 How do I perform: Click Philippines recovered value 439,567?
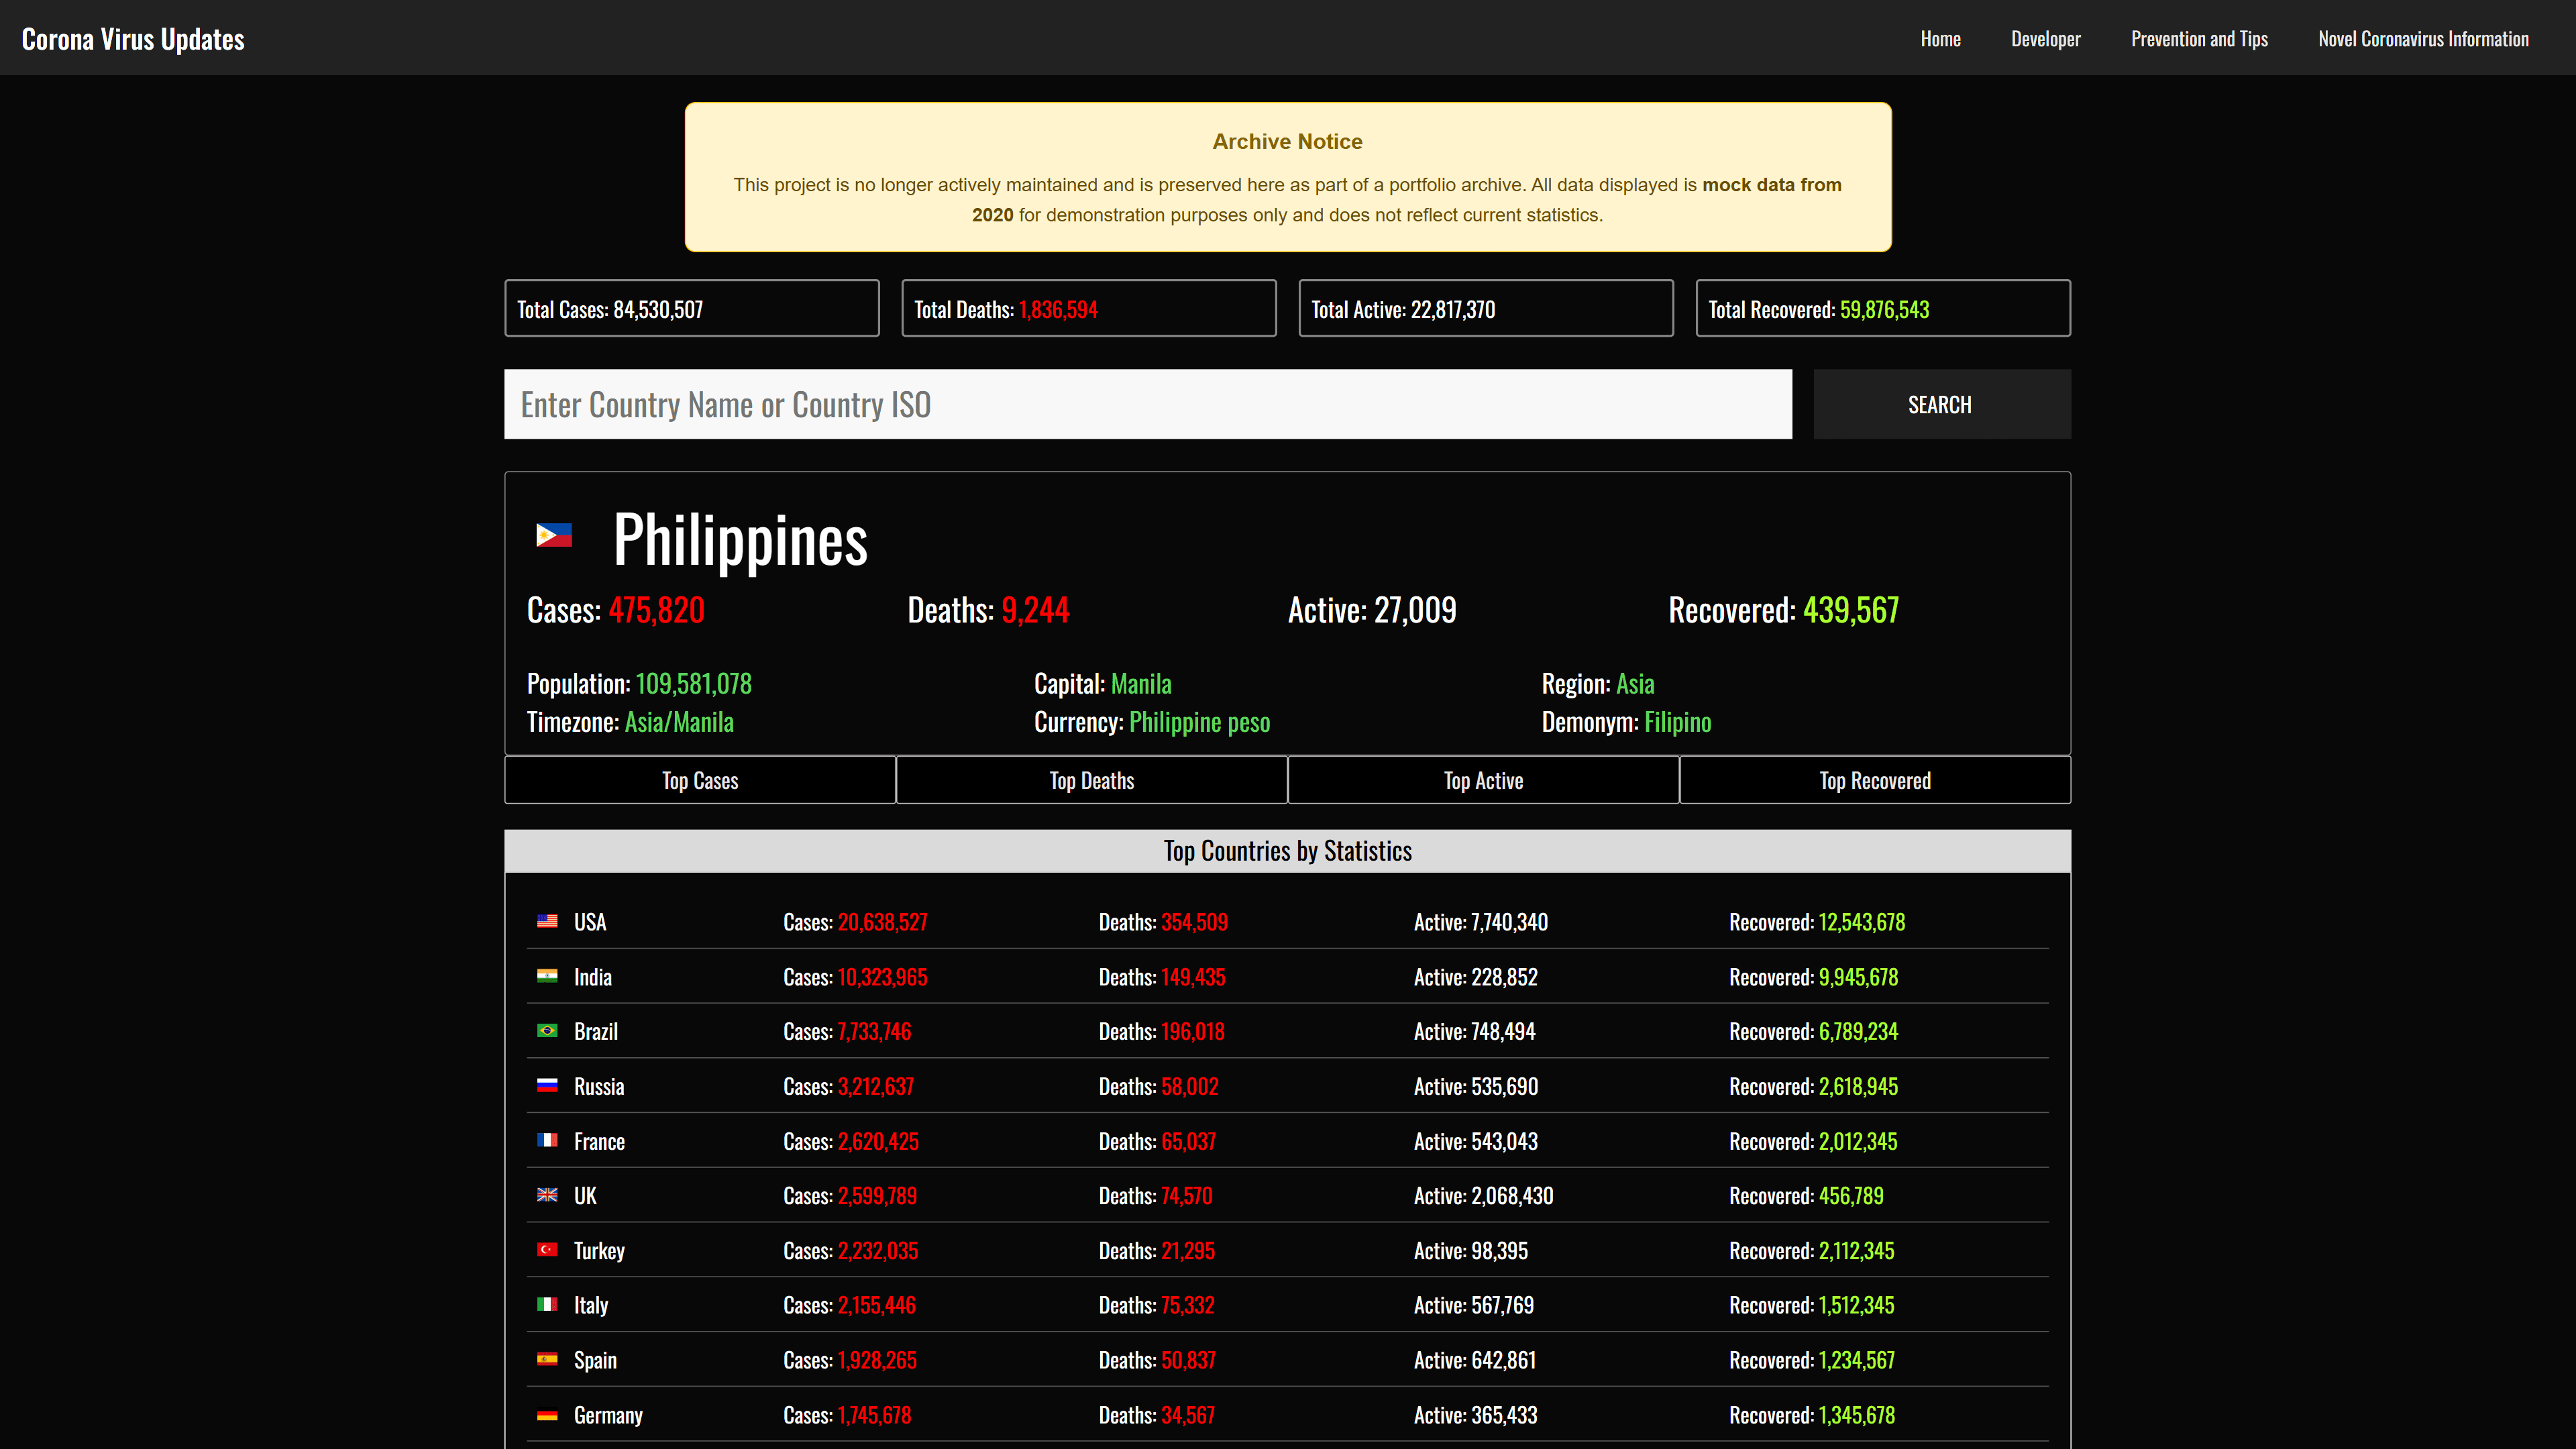[x=1850, y=610]
